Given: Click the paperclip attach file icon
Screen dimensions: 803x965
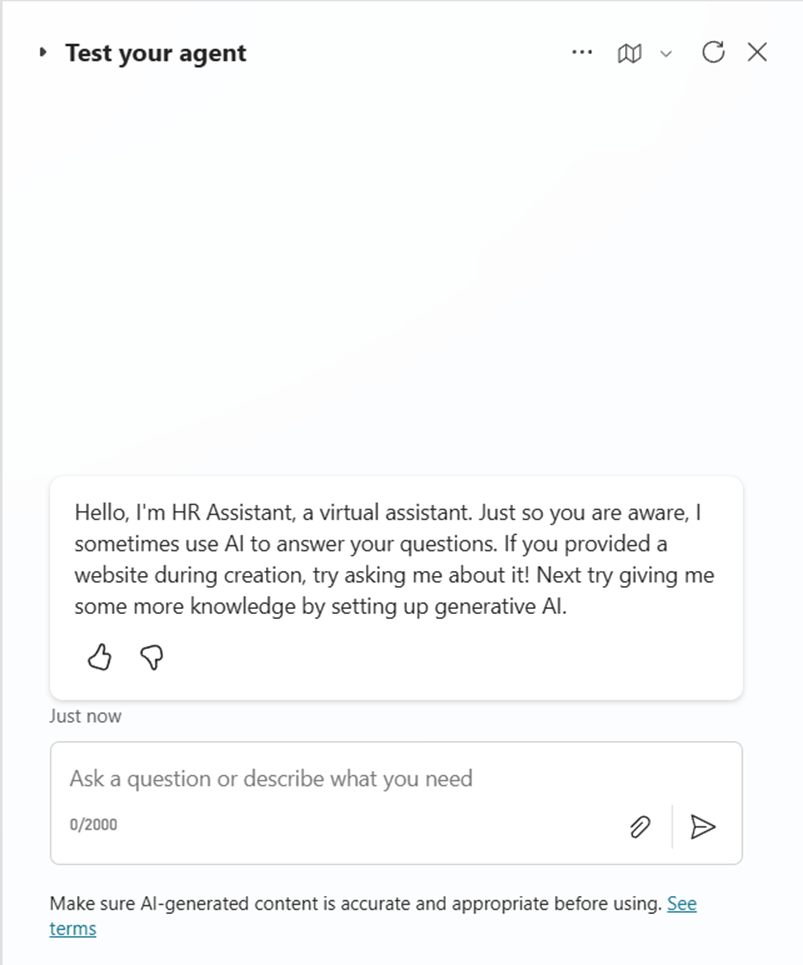Looking at the screenshot, I should [x=640, y=826].
